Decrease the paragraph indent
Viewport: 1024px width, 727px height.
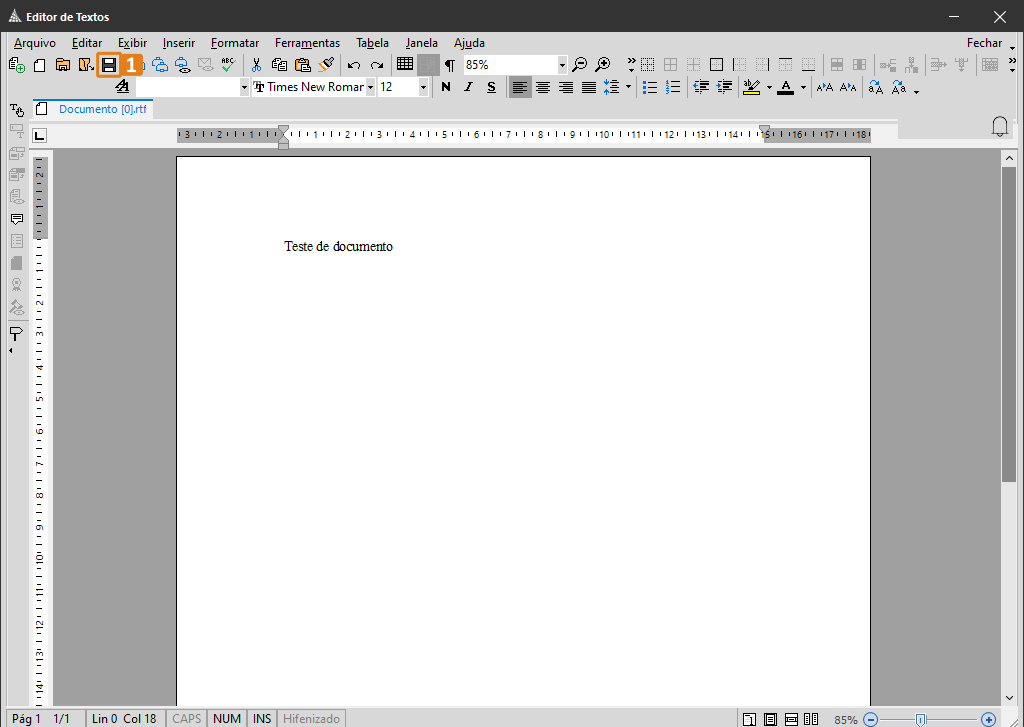701,87
